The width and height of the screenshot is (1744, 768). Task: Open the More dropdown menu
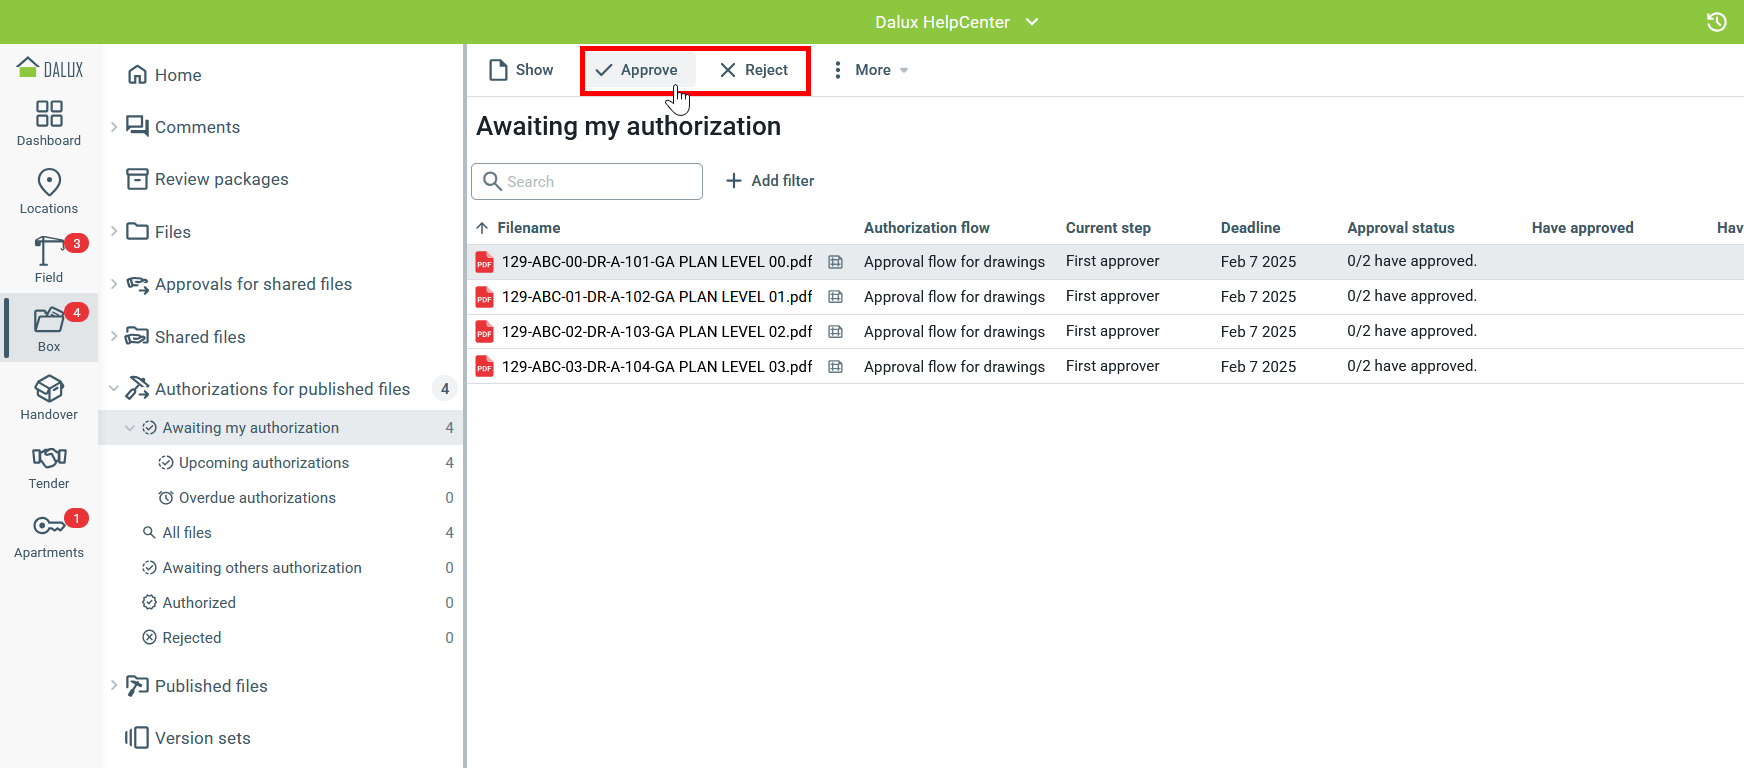click(x=872, y=70)
